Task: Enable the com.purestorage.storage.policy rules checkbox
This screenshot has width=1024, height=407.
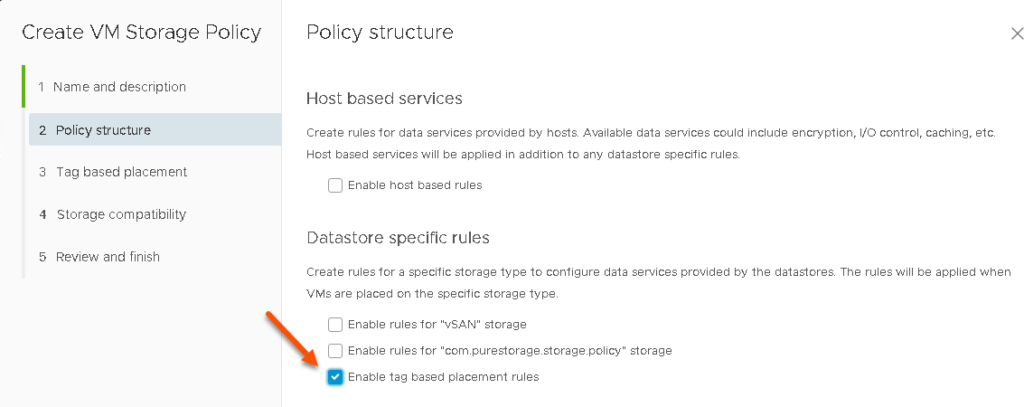Action: point(335,351)
